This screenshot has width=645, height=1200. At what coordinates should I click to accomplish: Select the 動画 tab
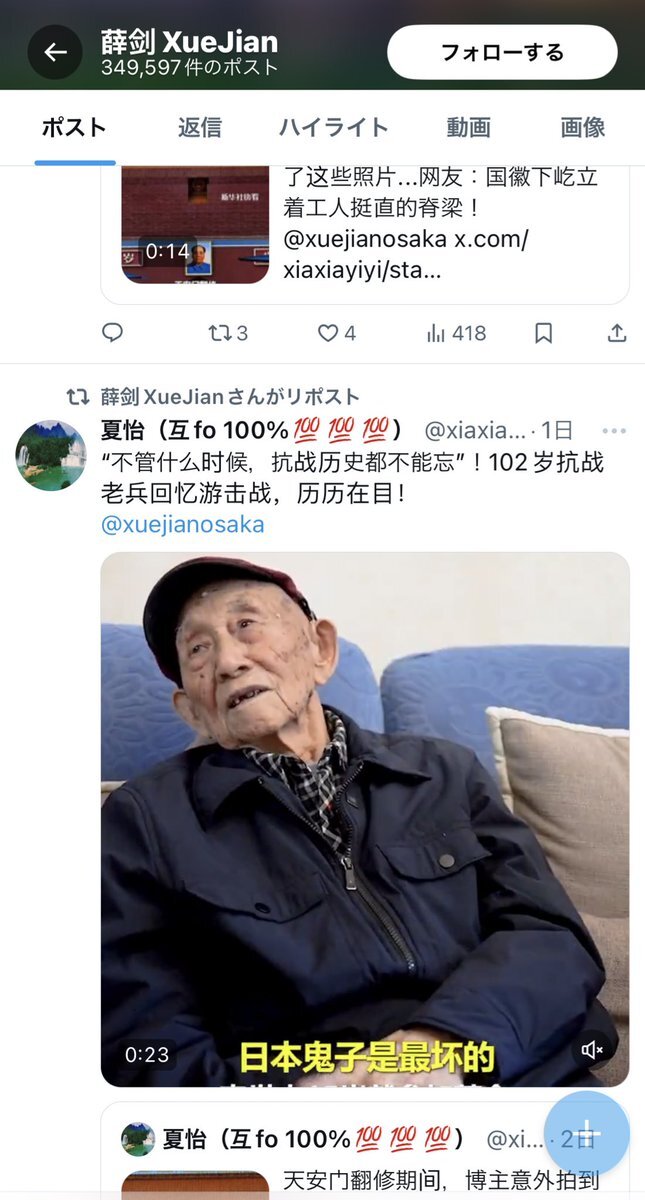tap(468, 128)
